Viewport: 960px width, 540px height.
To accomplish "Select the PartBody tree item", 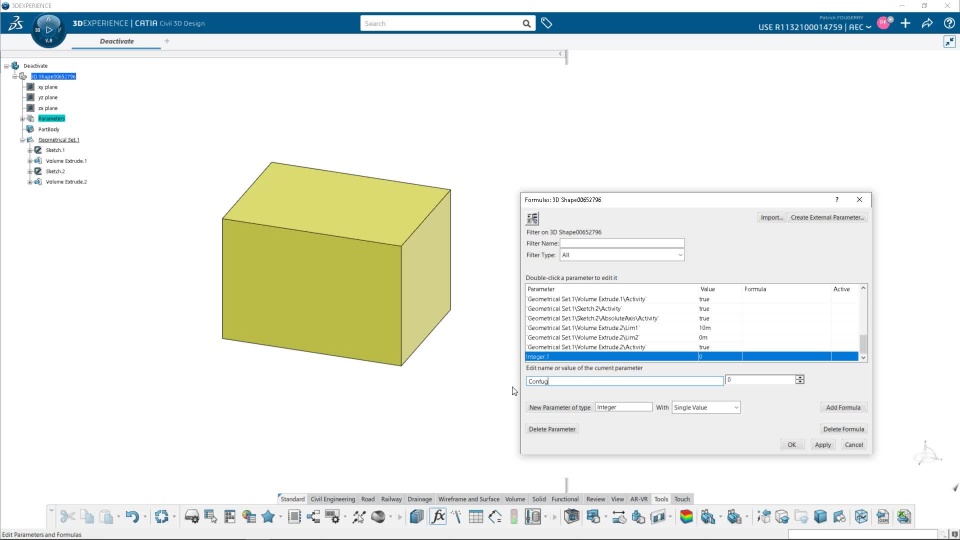I will pyautogui.click(x=49, y=129).
